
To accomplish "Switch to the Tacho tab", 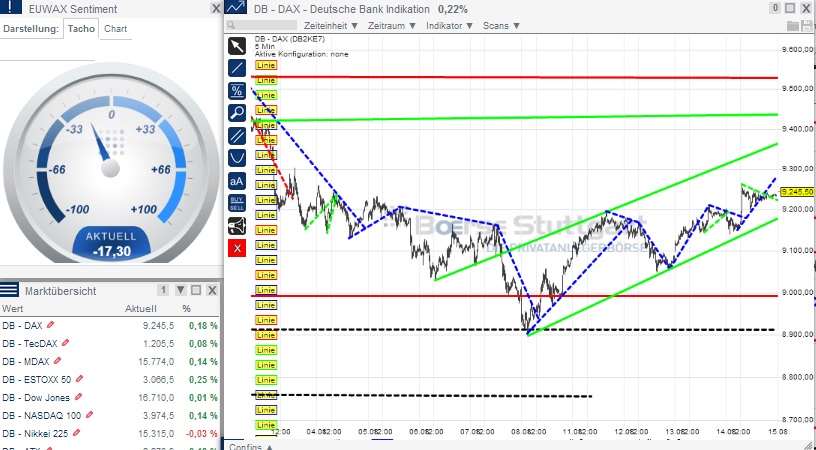I will click(x=81, y=29).
